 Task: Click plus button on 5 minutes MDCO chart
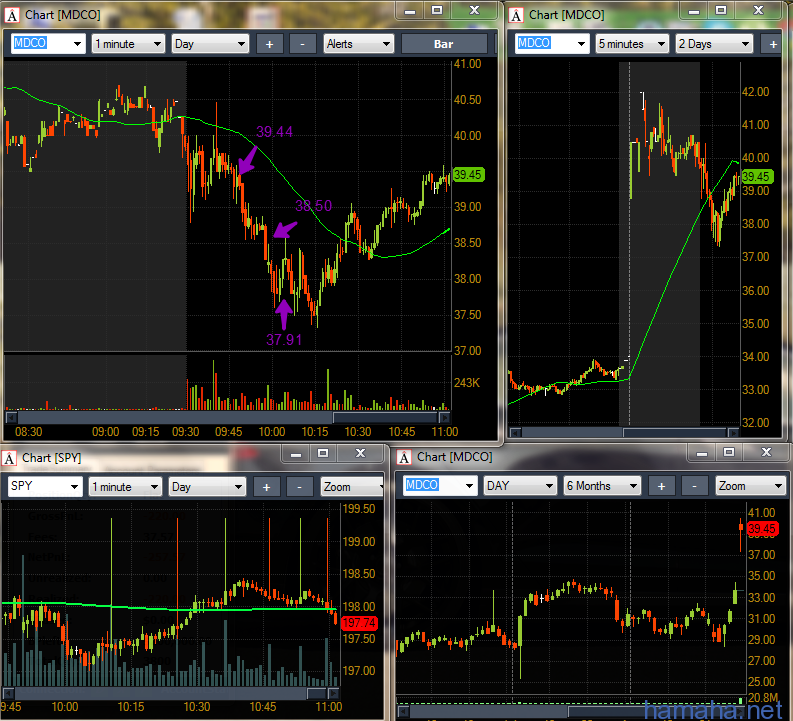click(x=773, y=44)
